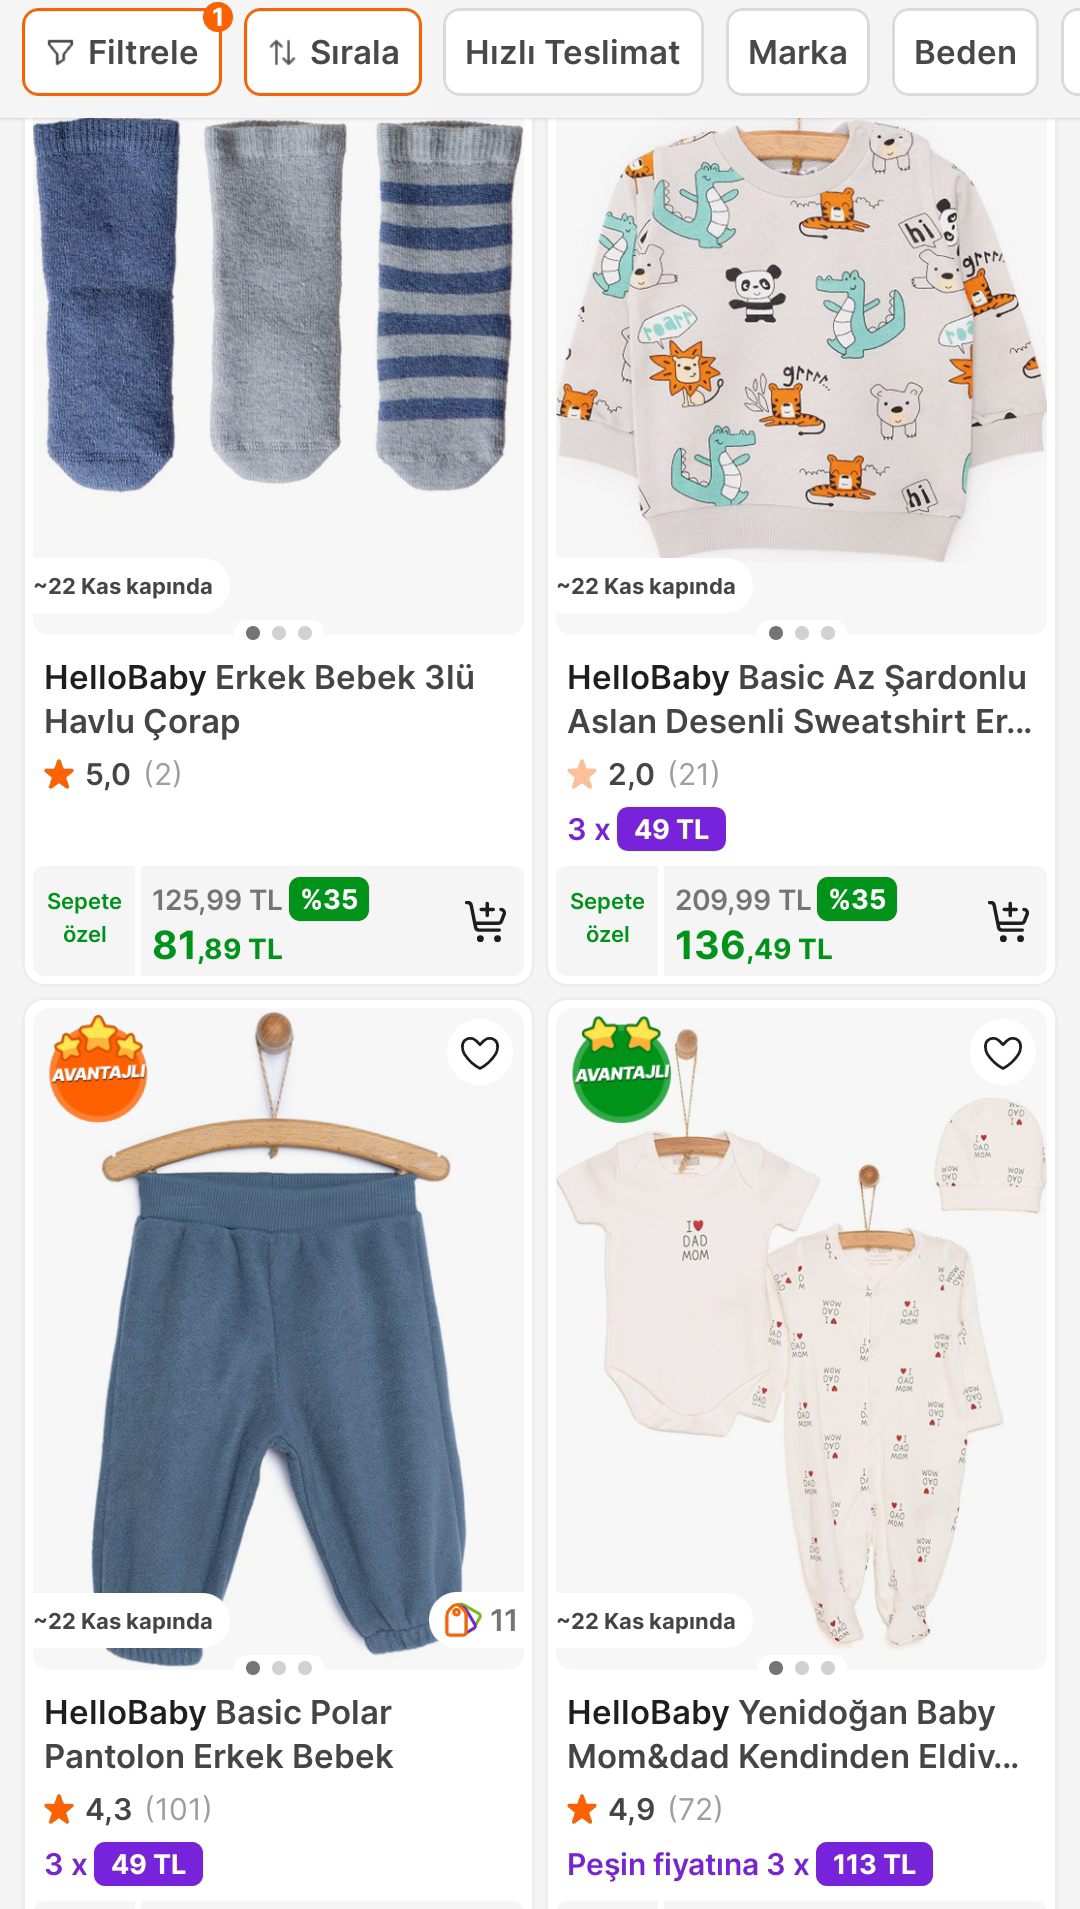Tap the image pager dots under the sweatshirt
This screenshot has width=1080, height=1909.
[801, 632]
